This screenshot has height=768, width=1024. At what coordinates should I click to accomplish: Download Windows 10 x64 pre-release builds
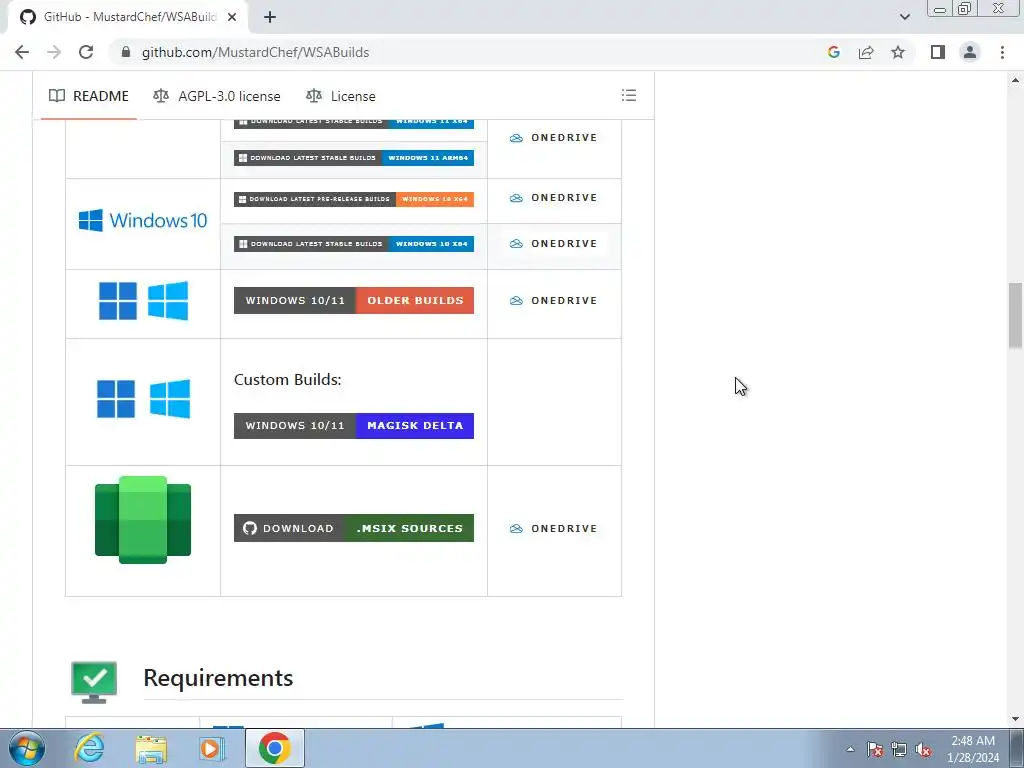pos(354,199)
